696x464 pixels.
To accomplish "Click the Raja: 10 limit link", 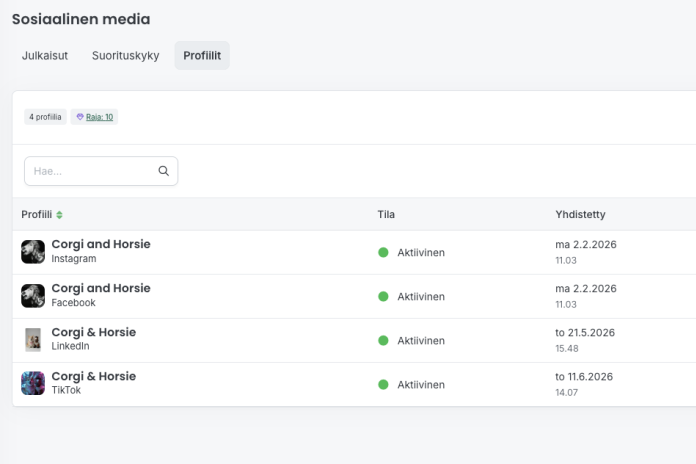I will point(99,117).
